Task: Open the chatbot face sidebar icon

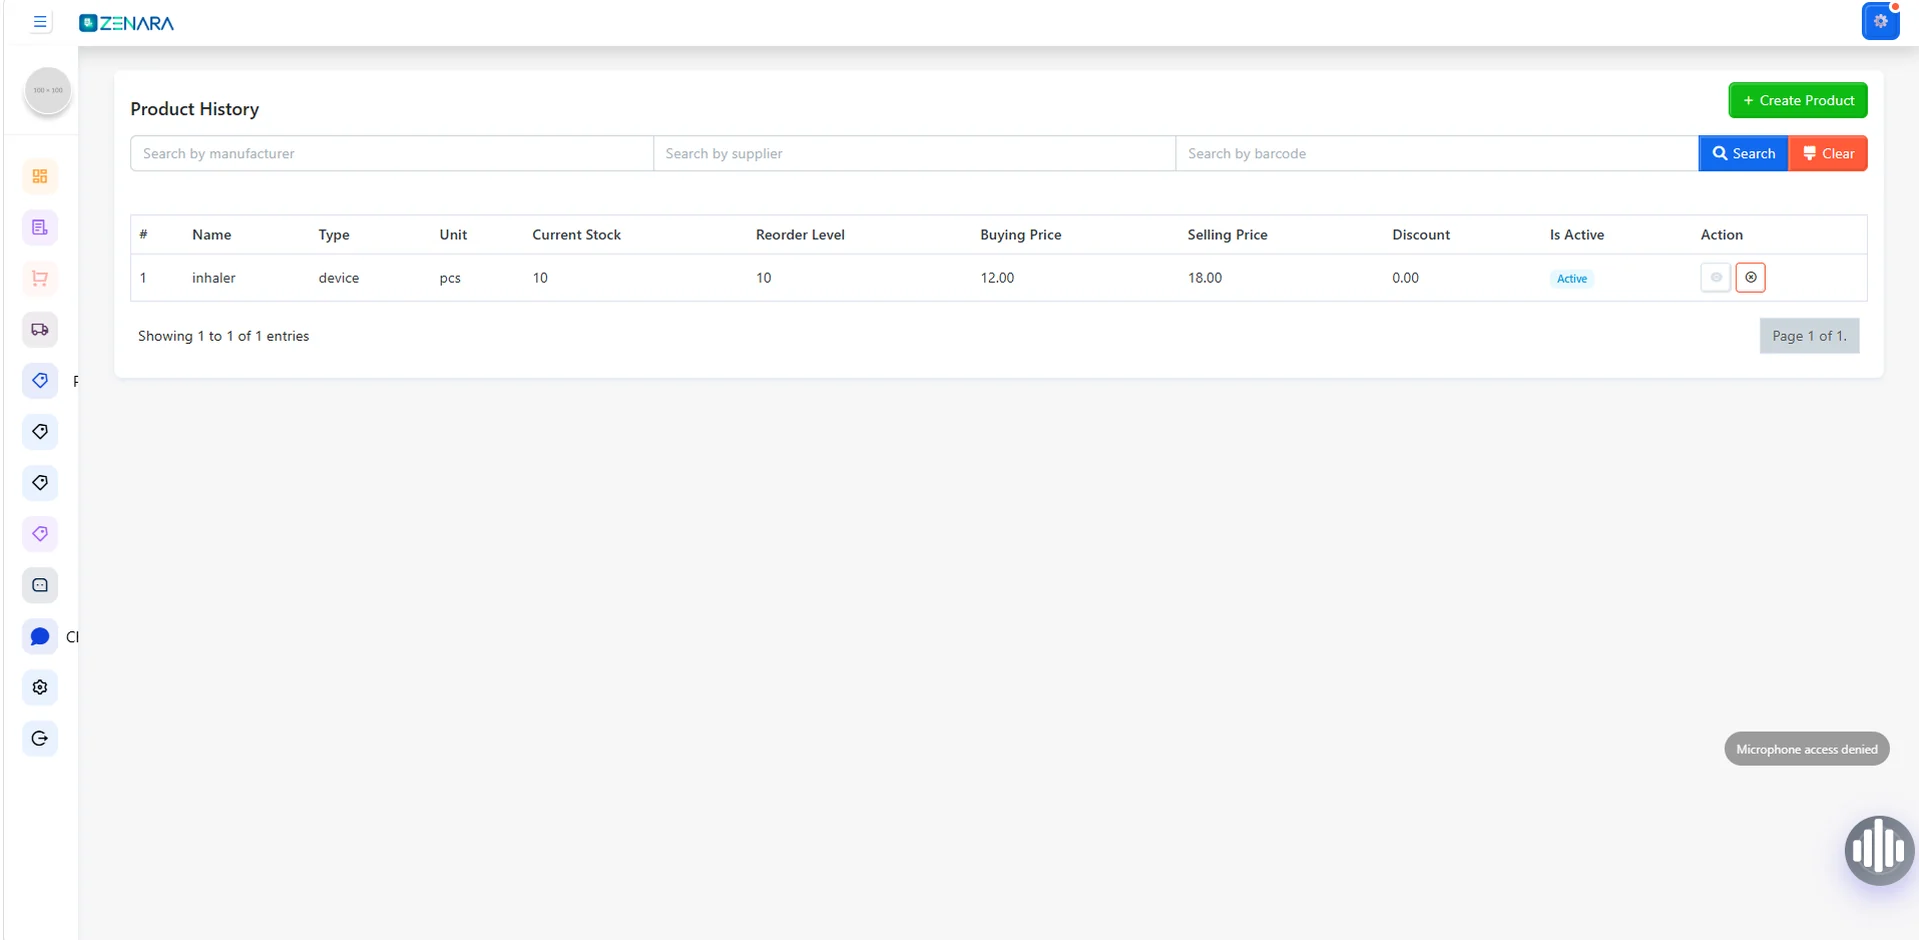Action: coord(40,585)
